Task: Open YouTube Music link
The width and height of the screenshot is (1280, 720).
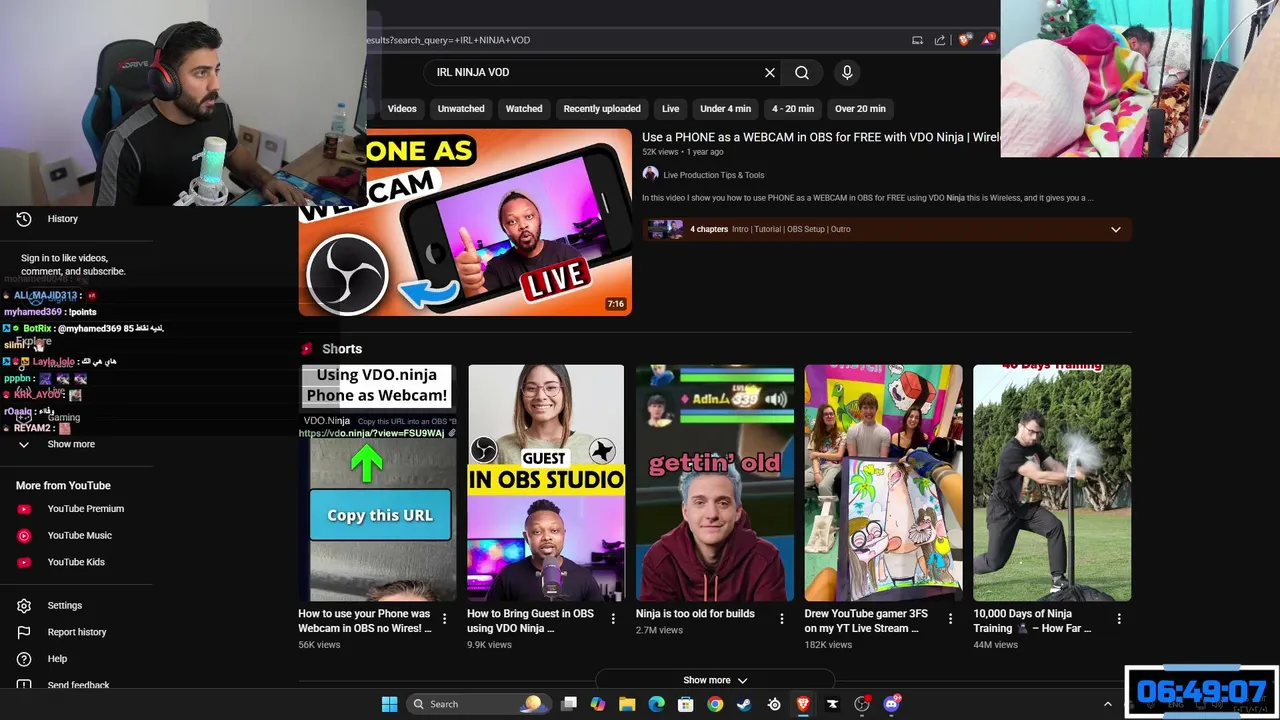Action: [79, 535]
